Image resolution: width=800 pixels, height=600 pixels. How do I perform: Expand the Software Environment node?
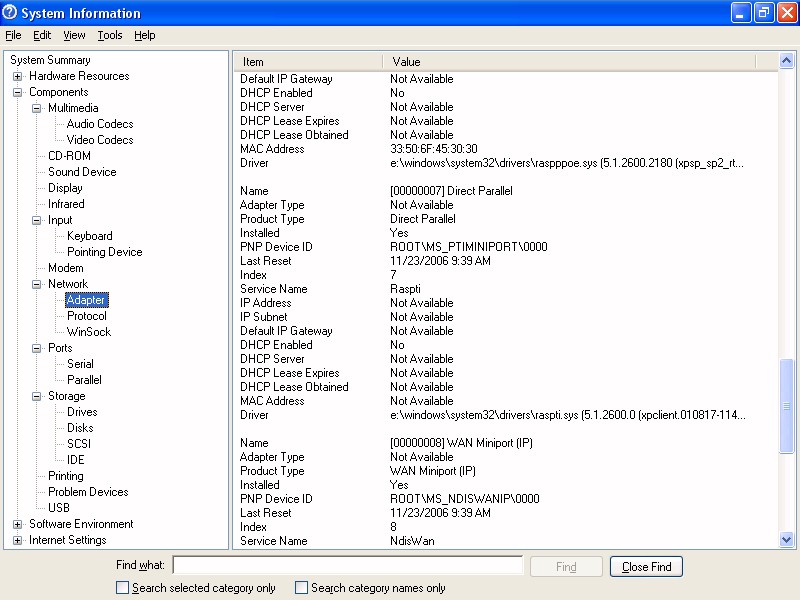[x=18, y=524]
